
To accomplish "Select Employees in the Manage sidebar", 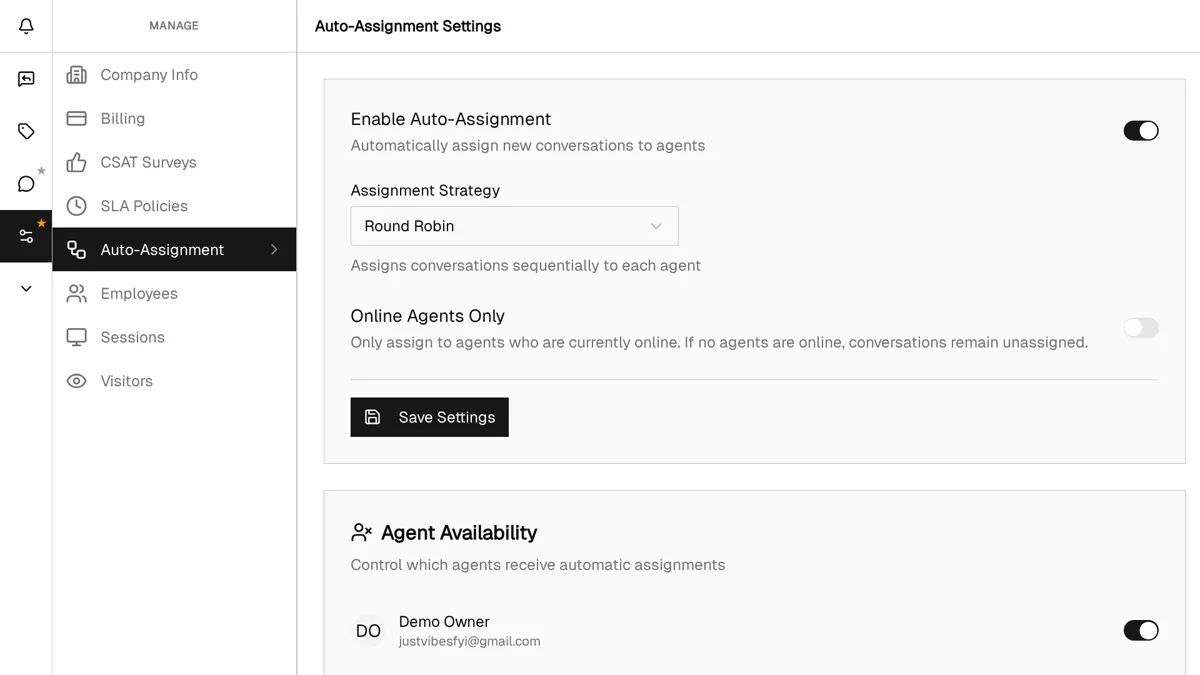I will coord(139,293).
